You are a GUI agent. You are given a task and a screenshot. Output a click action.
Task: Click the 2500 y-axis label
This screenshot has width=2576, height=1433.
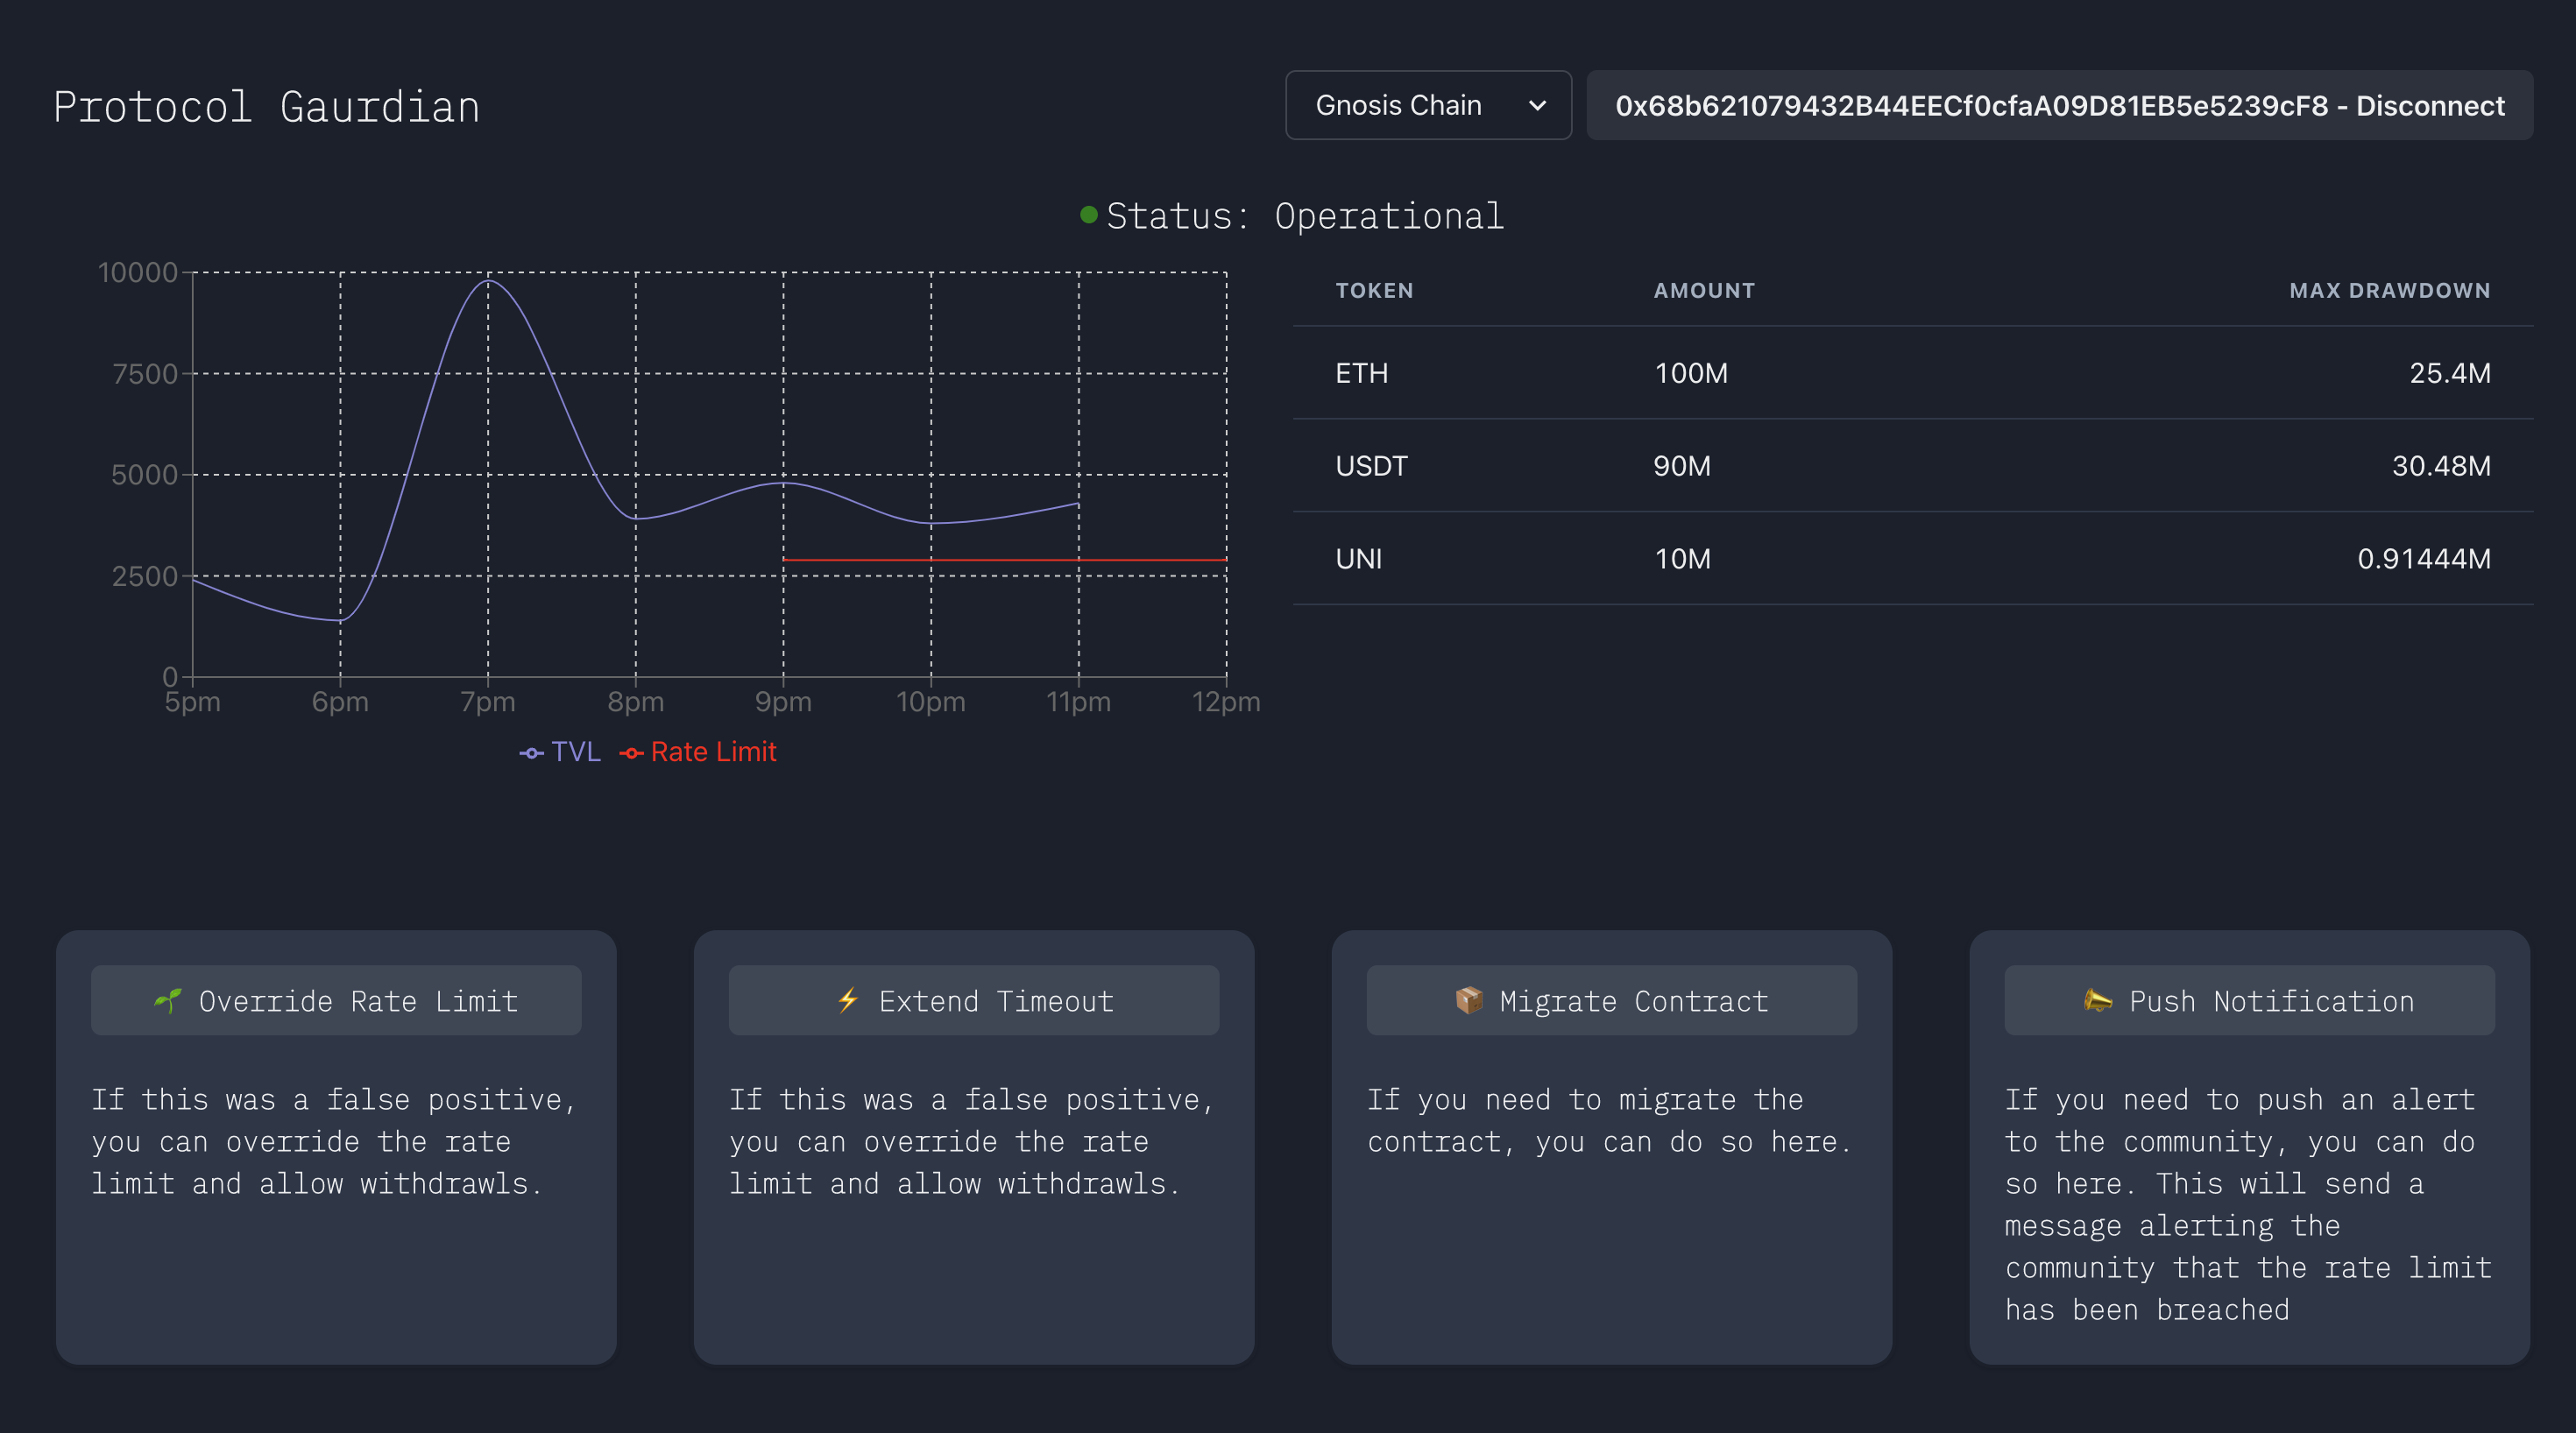[144, 576]
